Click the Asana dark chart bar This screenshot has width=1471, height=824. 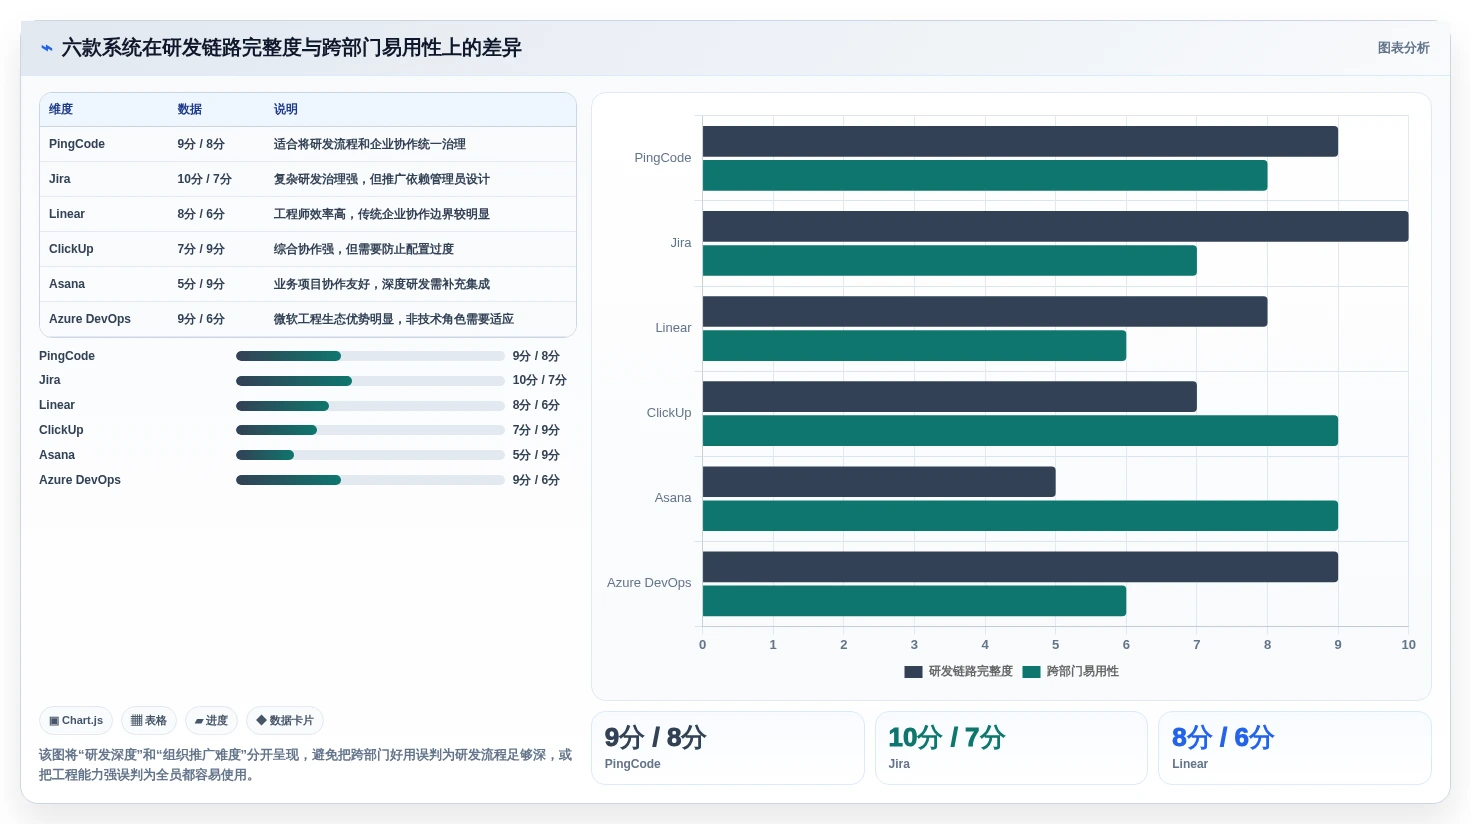(x=879, y=481)
